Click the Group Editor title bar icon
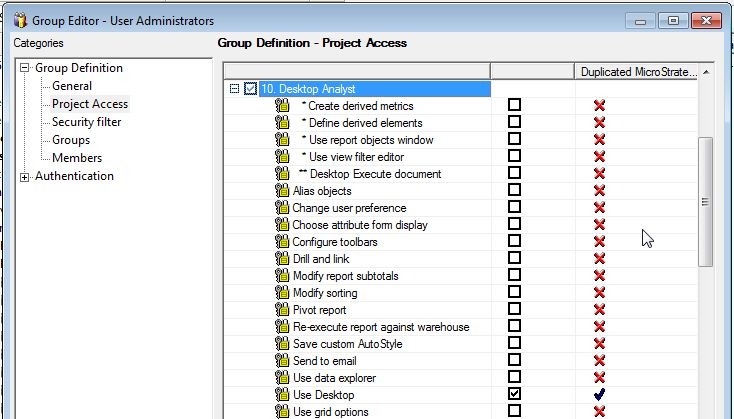The width and height of the screenshot is (734, 419). point(18,19)
